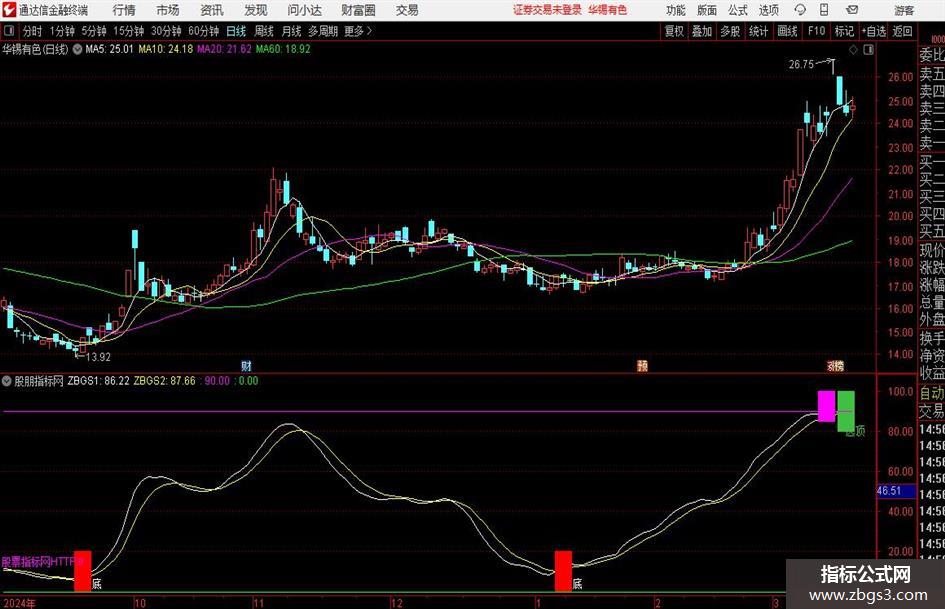The width and height of the screenshot is (945, 609).
Task: Click the first red 底 signal bar
Action: click(x=83, y=570)
